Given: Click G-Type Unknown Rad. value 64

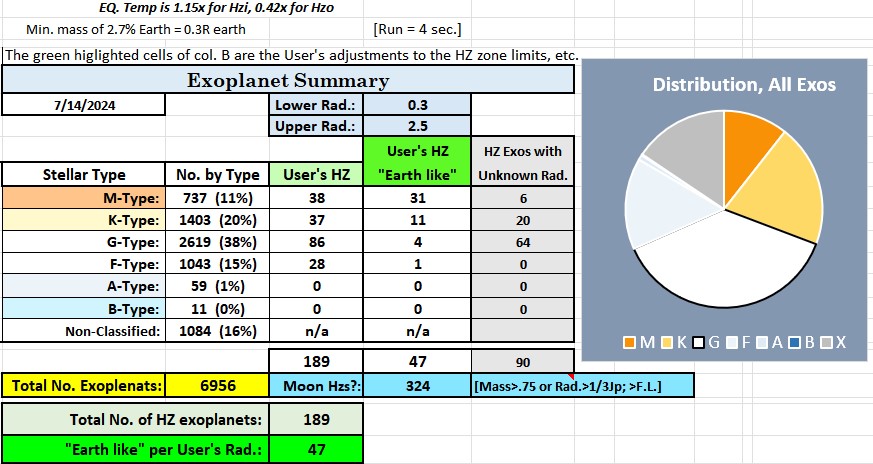Looking at the screenshot, I should 523,243.
